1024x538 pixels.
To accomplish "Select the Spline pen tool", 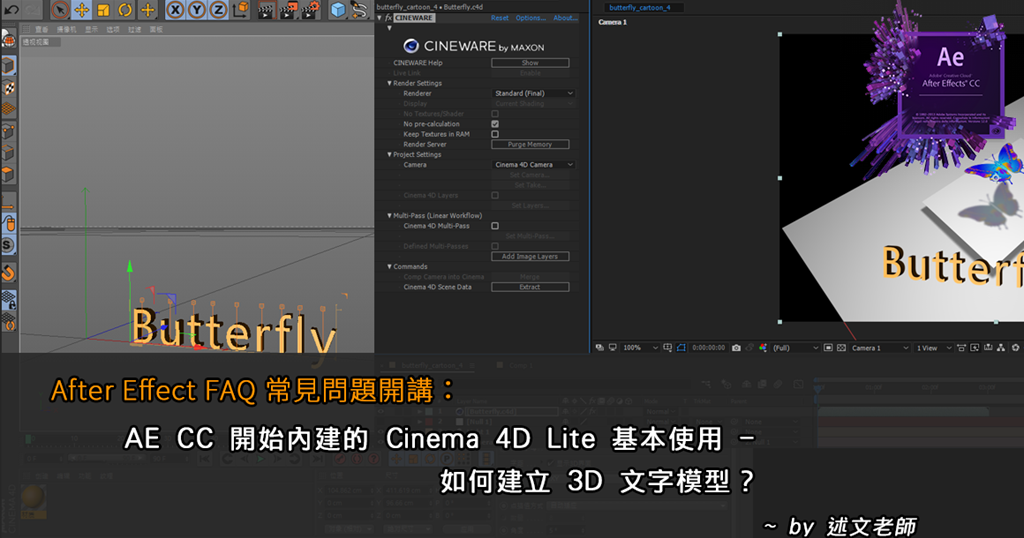I will (x=359, y=10).
